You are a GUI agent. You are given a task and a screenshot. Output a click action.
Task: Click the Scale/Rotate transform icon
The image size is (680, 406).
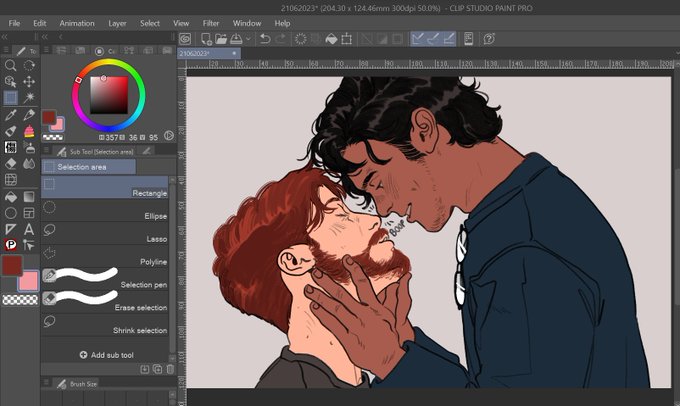tap(347, 39)
